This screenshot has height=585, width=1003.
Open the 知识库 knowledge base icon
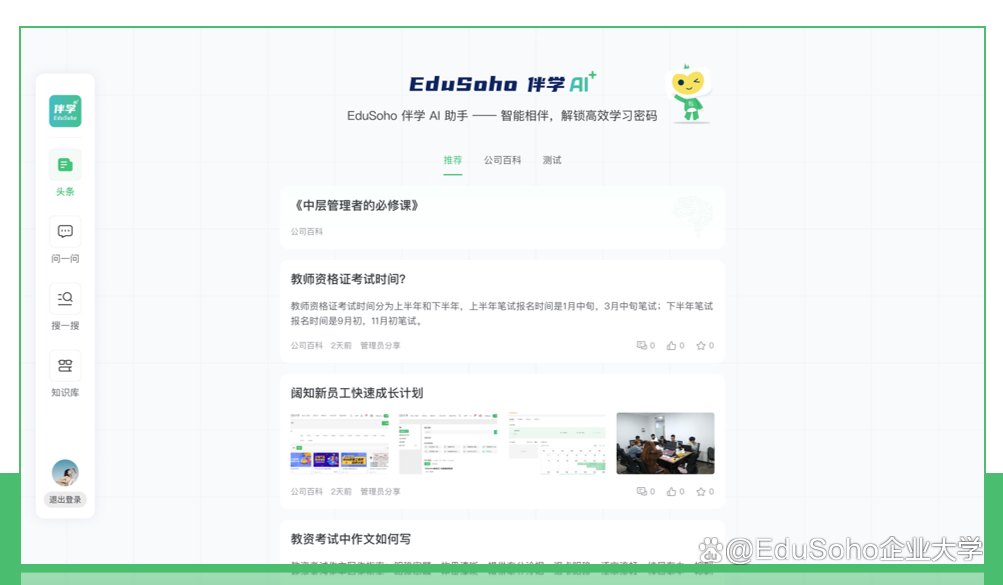tap(65, 366)
